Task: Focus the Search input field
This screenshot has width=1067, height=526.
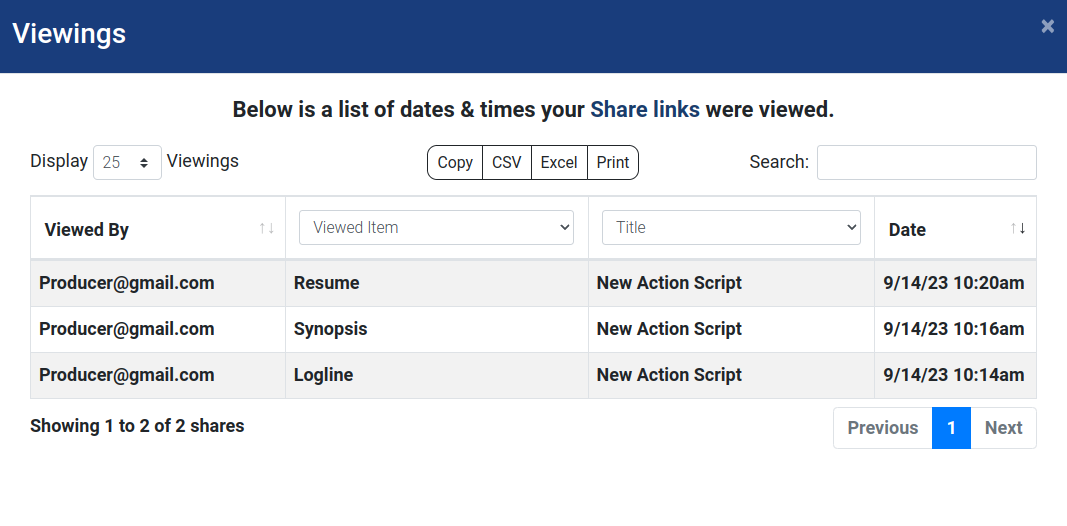Action: point(926,162)
